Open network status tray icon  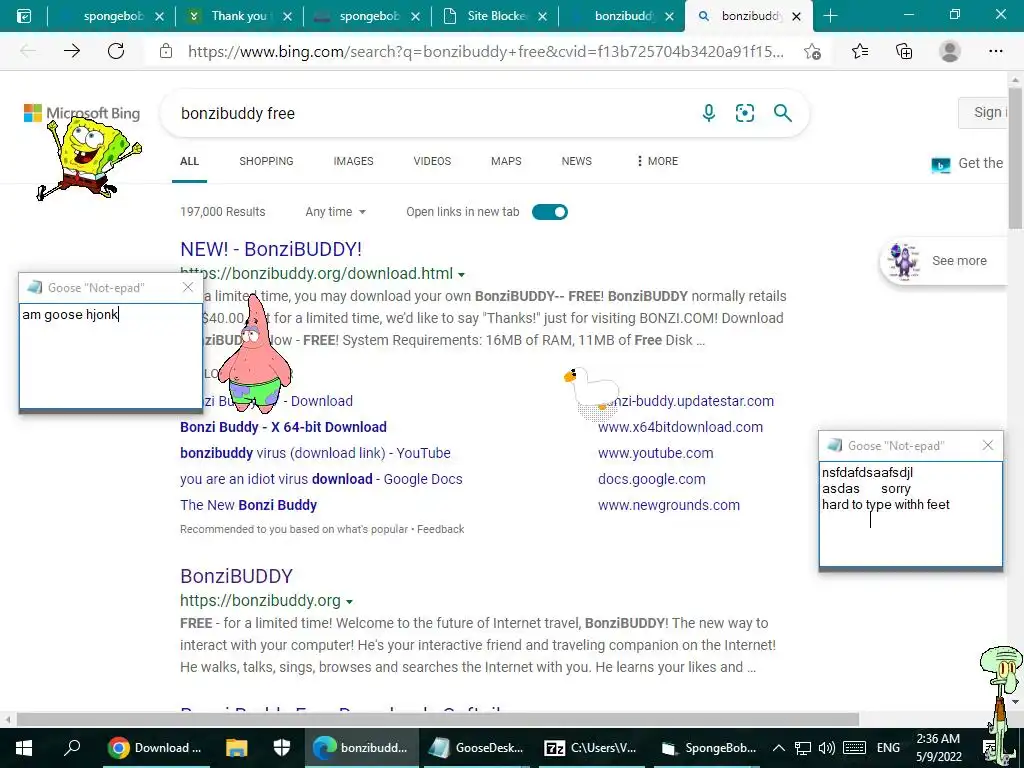[803, 748]
